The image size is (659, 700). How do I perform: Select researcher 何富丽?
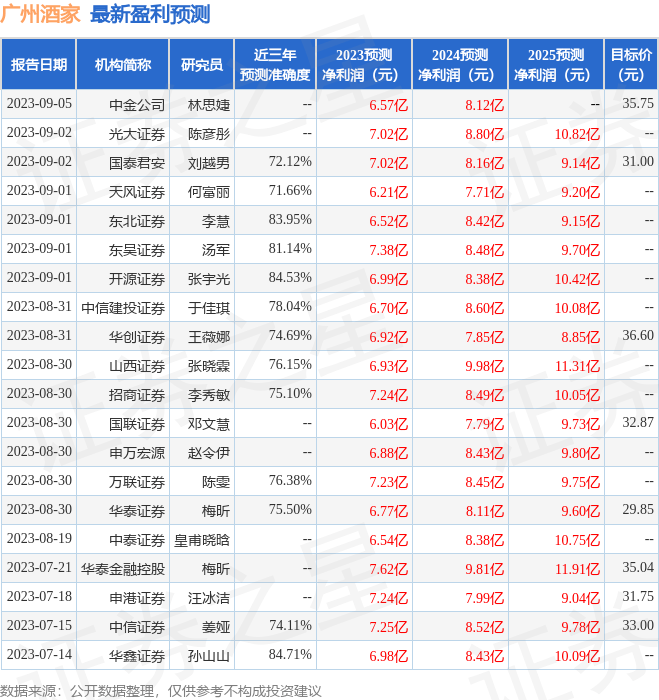click(x=209, y=192)
